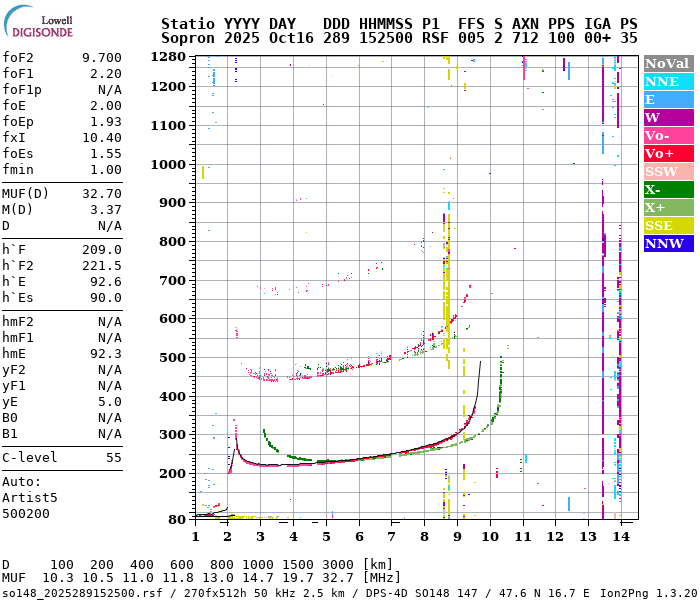Click the Vo- pink legend entry
Screen dimensions: 700x600
[x=667, y=135]
